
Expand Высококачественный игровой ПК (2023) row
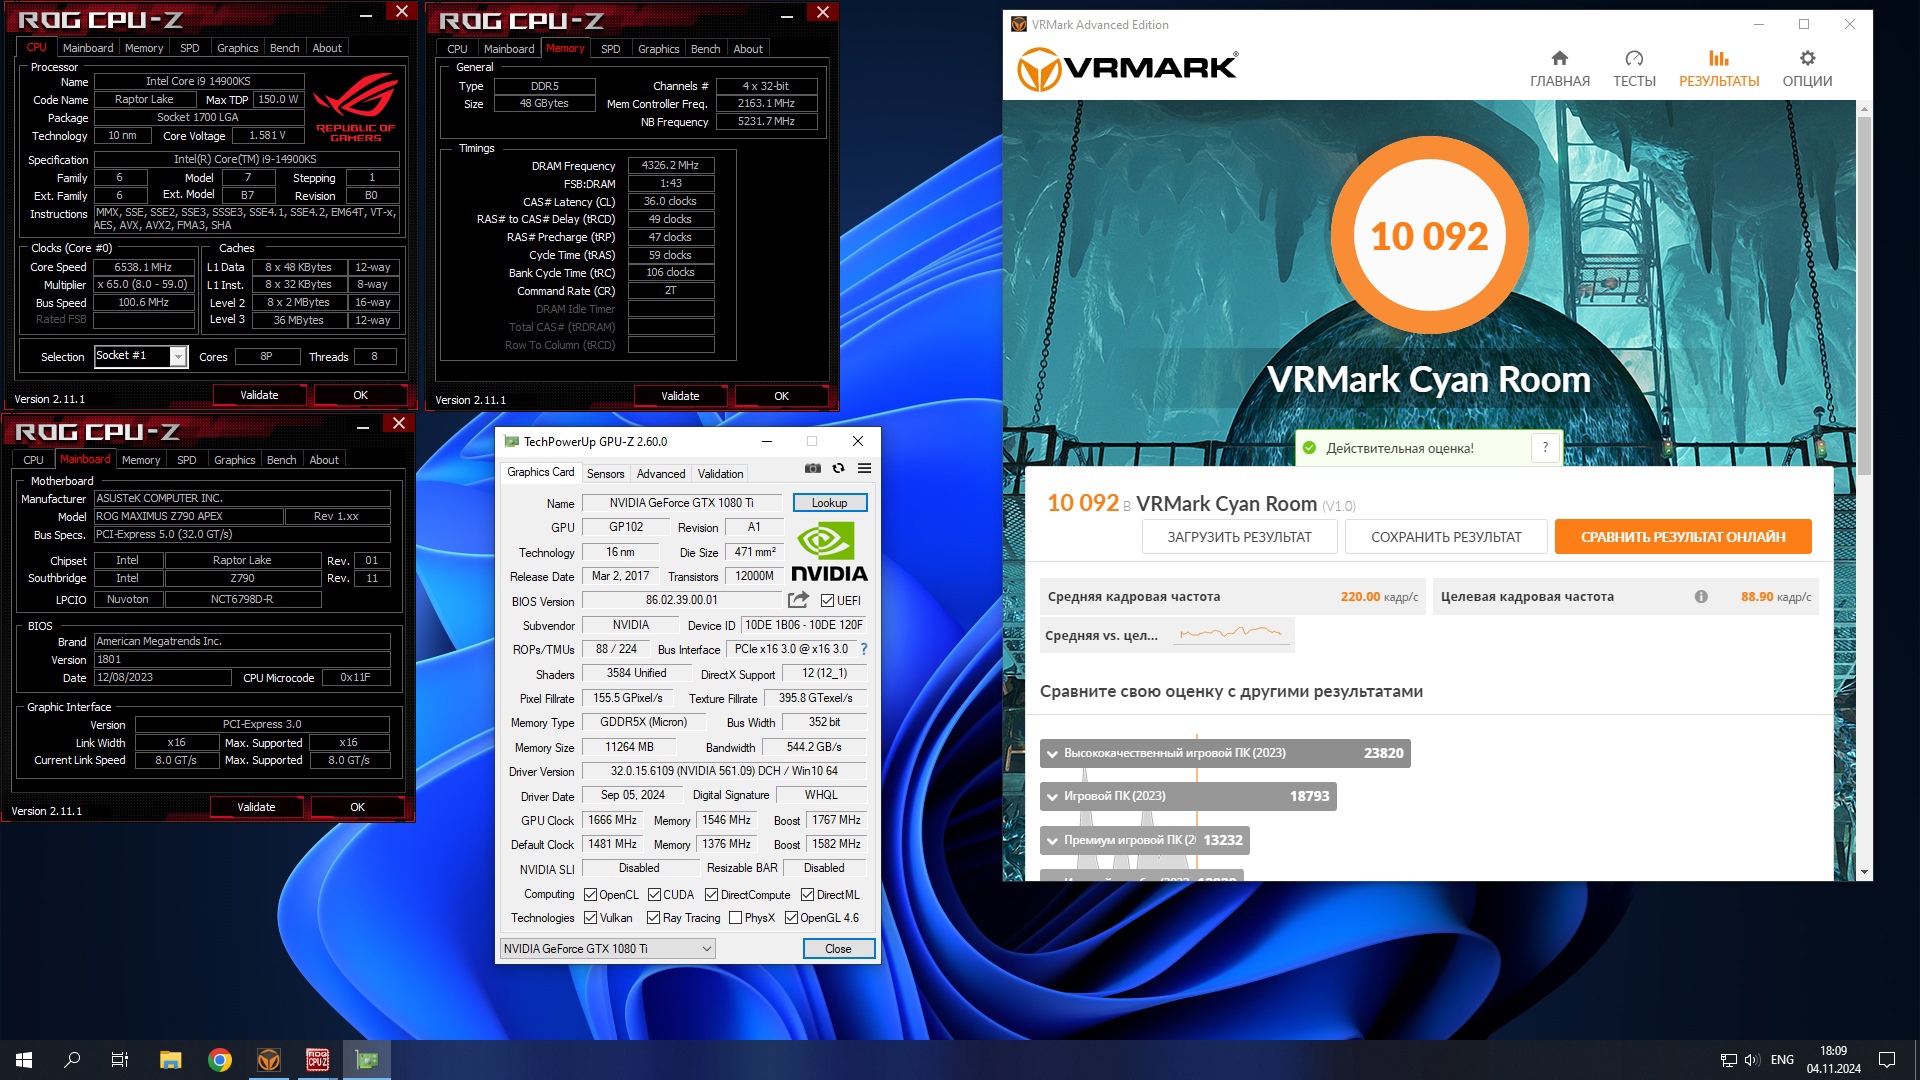pos(1225,753)
